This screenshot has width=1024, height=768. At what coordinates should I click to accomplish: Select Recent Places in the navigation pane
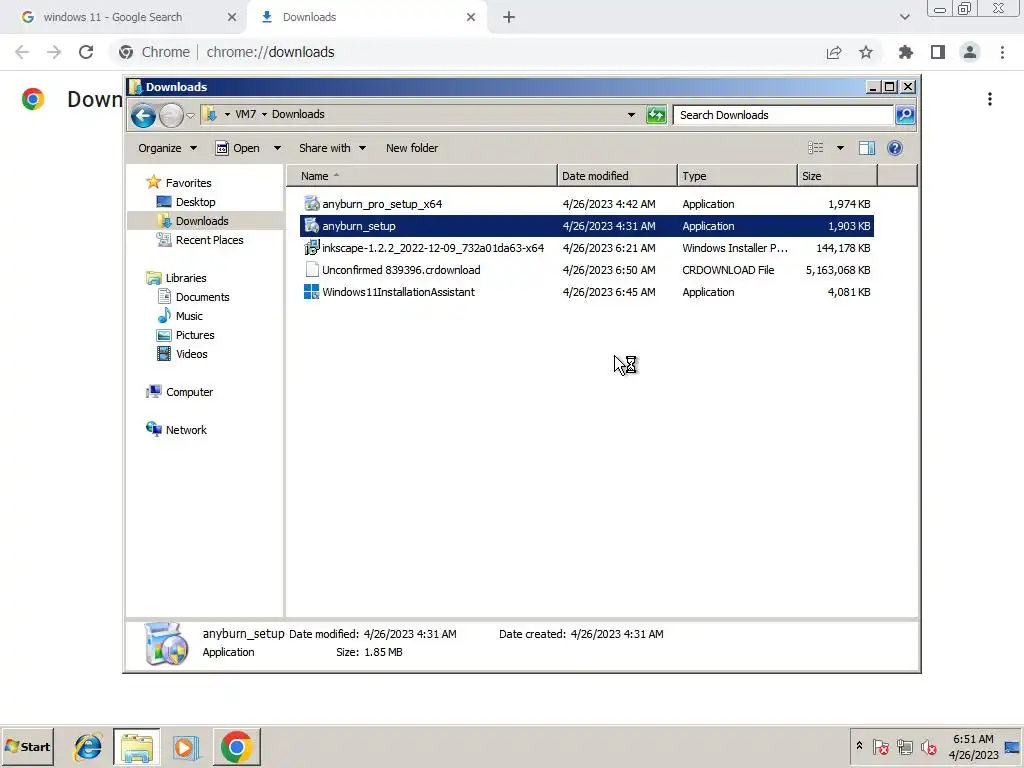click(209, 240)
